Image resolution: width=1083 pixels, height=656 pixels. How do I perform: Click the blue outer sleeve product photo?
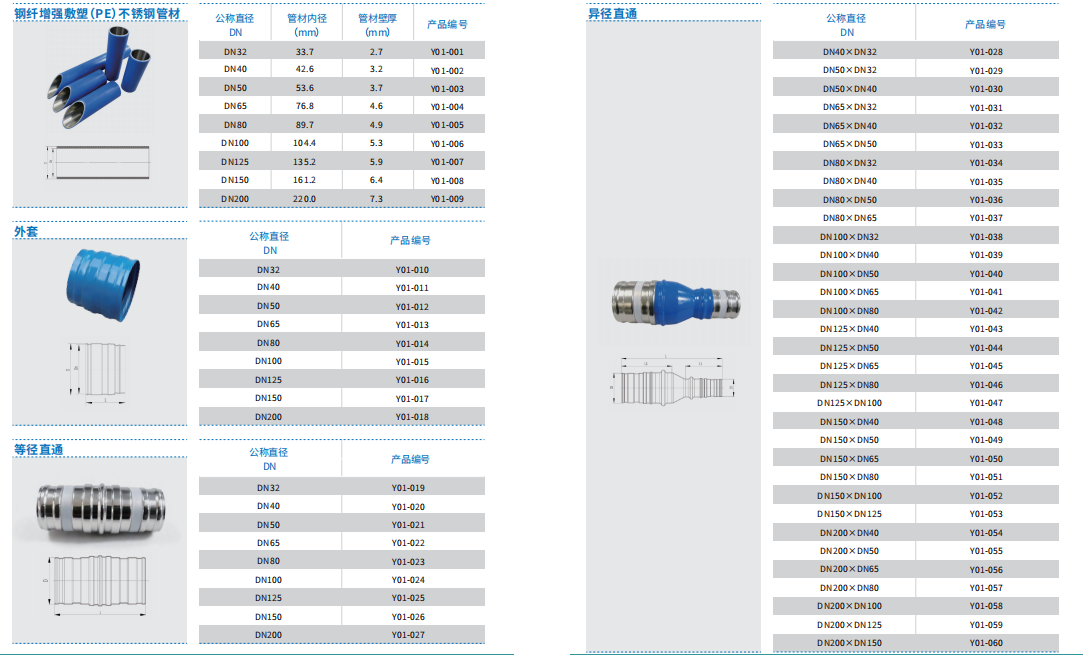[x=98, y=281]
